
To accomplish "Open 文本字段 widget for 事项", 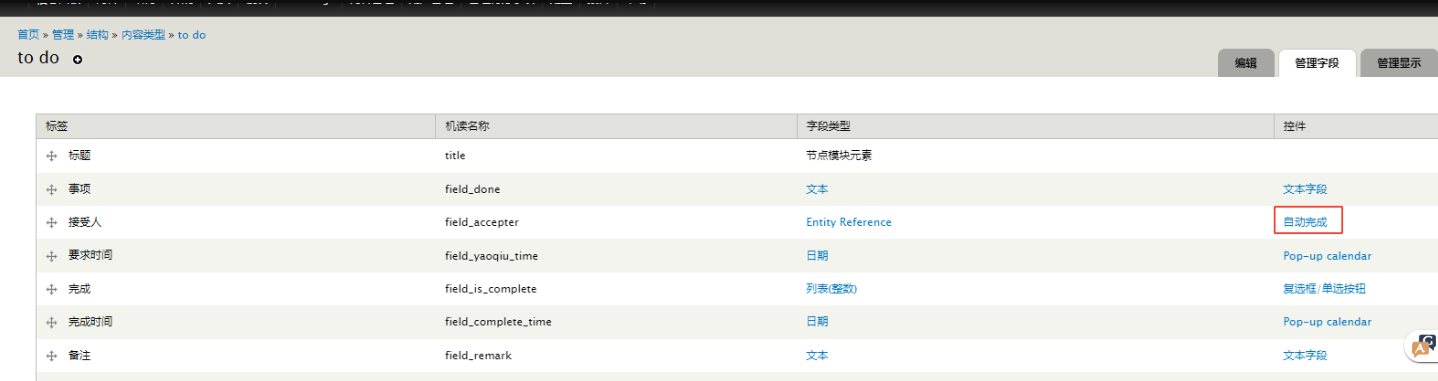I will [x=1305, y=189].
